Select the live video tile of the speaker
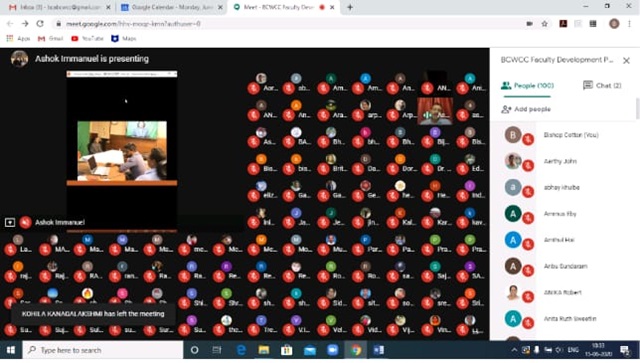 [x=435, y=111]
